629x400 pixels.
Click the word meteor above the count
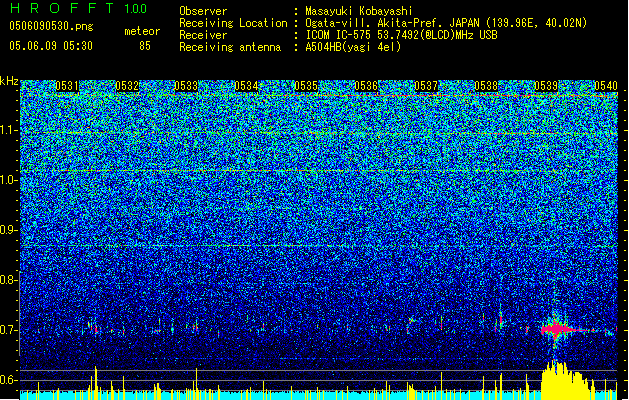click(142, 31)
